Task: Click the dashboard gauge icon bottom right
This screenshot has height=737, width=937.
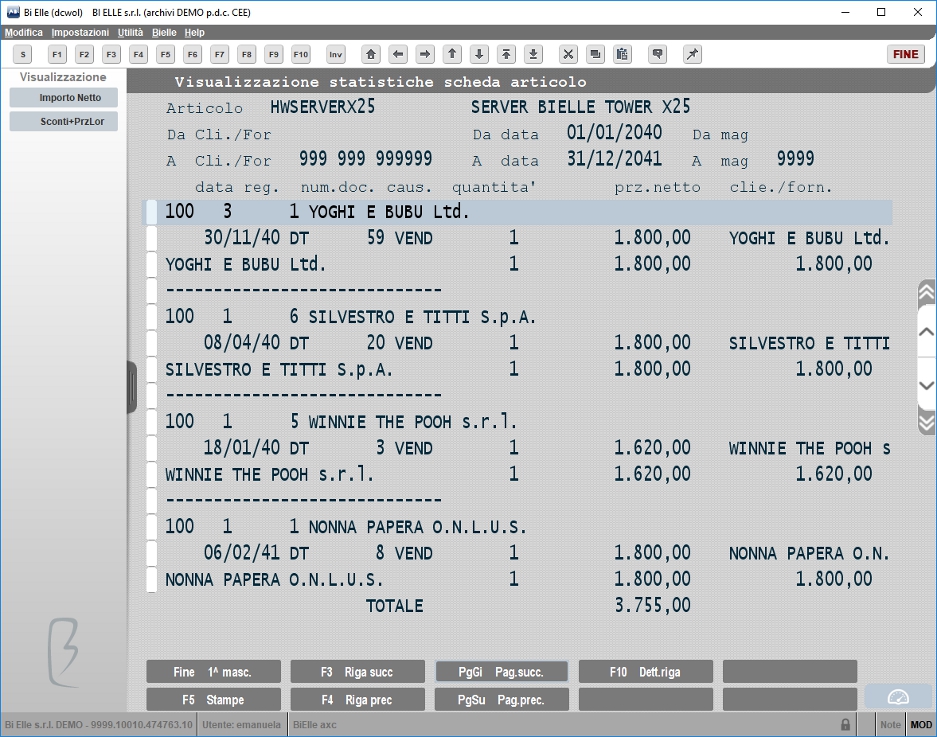Action: (898, 698)
